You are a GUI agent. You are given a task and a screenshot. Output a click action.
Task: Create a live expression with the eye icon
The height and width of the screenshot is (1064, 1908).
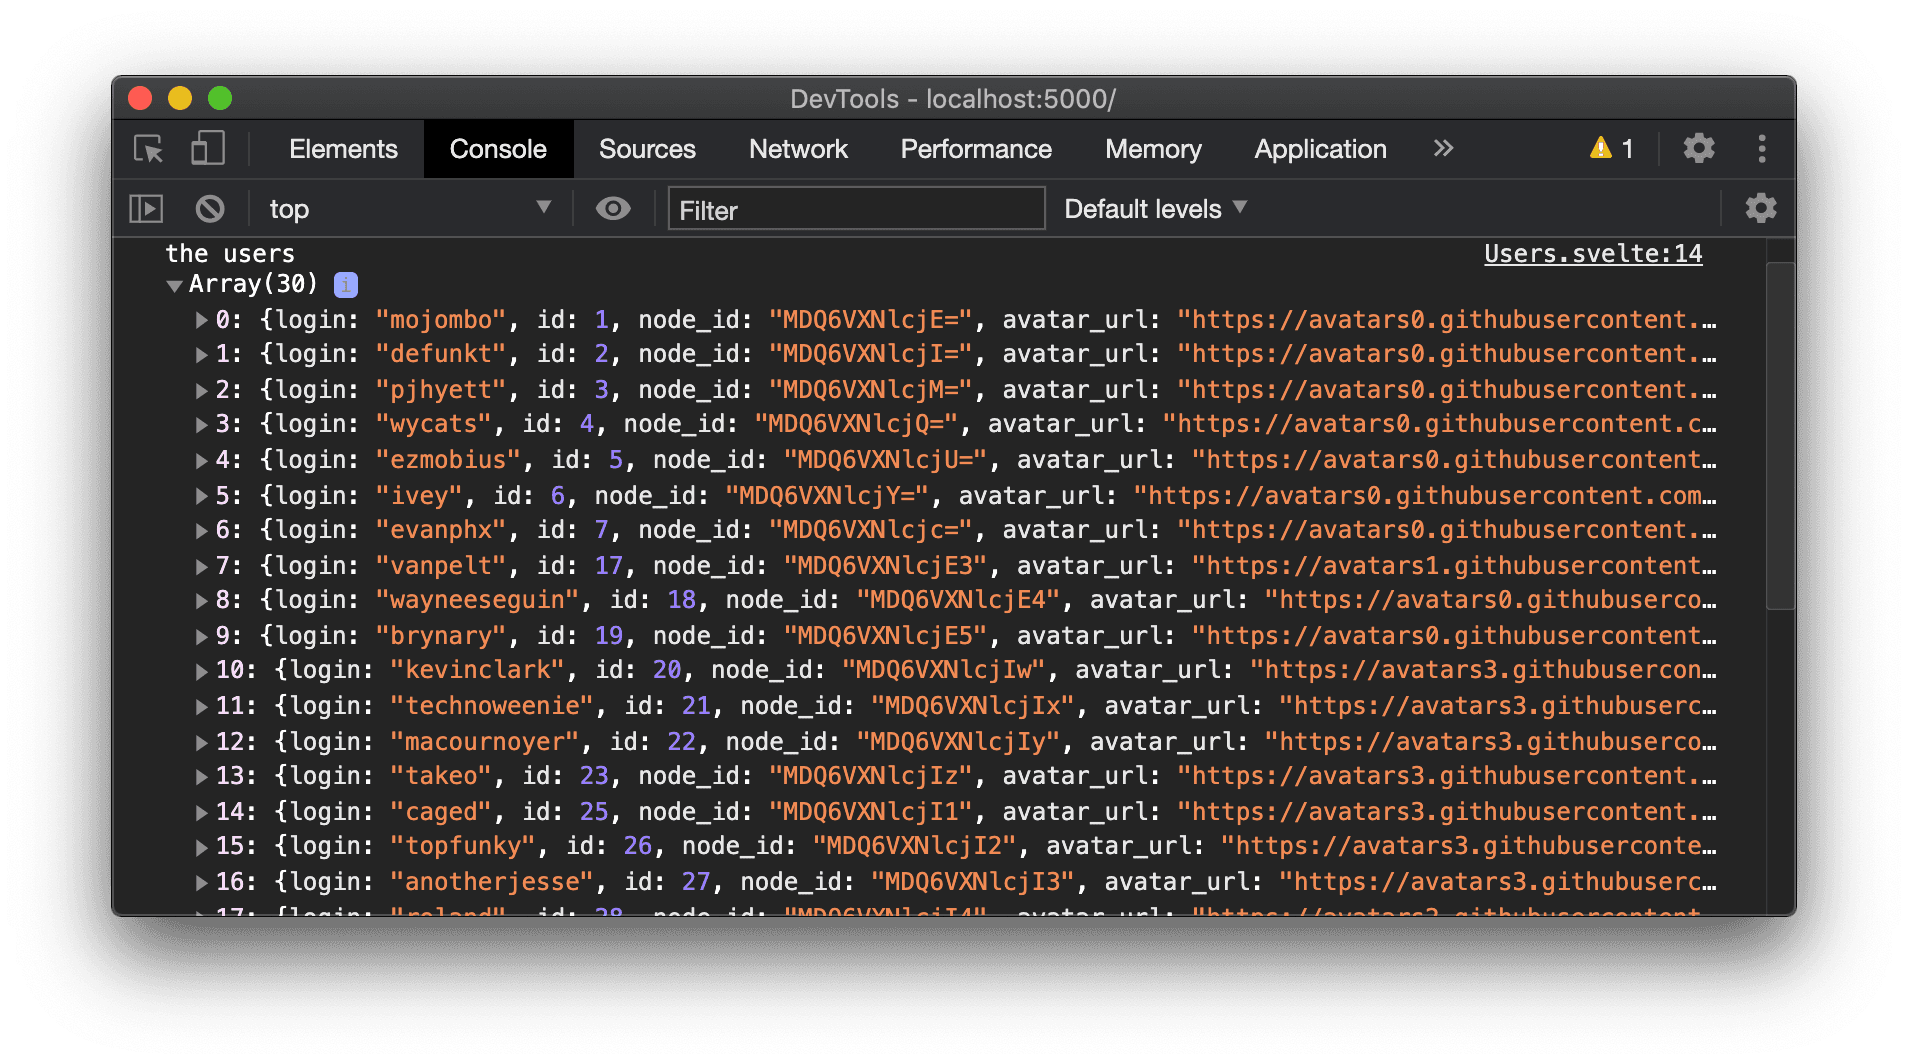613,208
